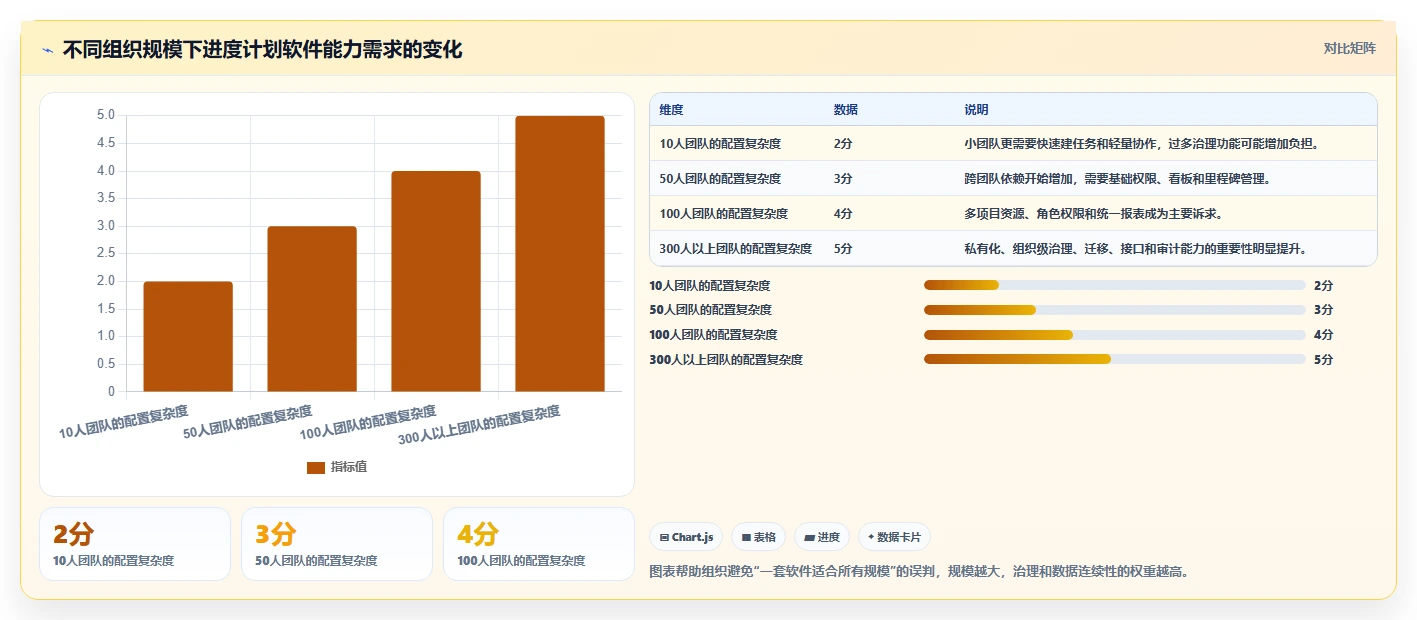The width and height of the screenshot is (1417, 620).
Task: Click the icon inside 表格 chip
Action: pos(746,538)
